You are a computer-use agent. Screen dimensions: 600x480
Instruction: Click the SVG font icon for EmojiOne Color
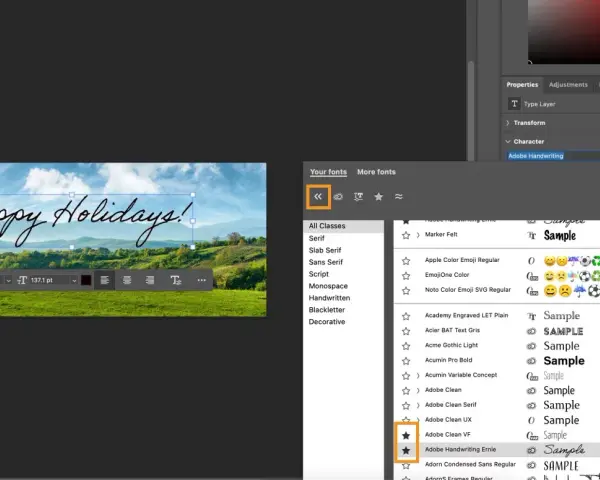click(532, 276)
